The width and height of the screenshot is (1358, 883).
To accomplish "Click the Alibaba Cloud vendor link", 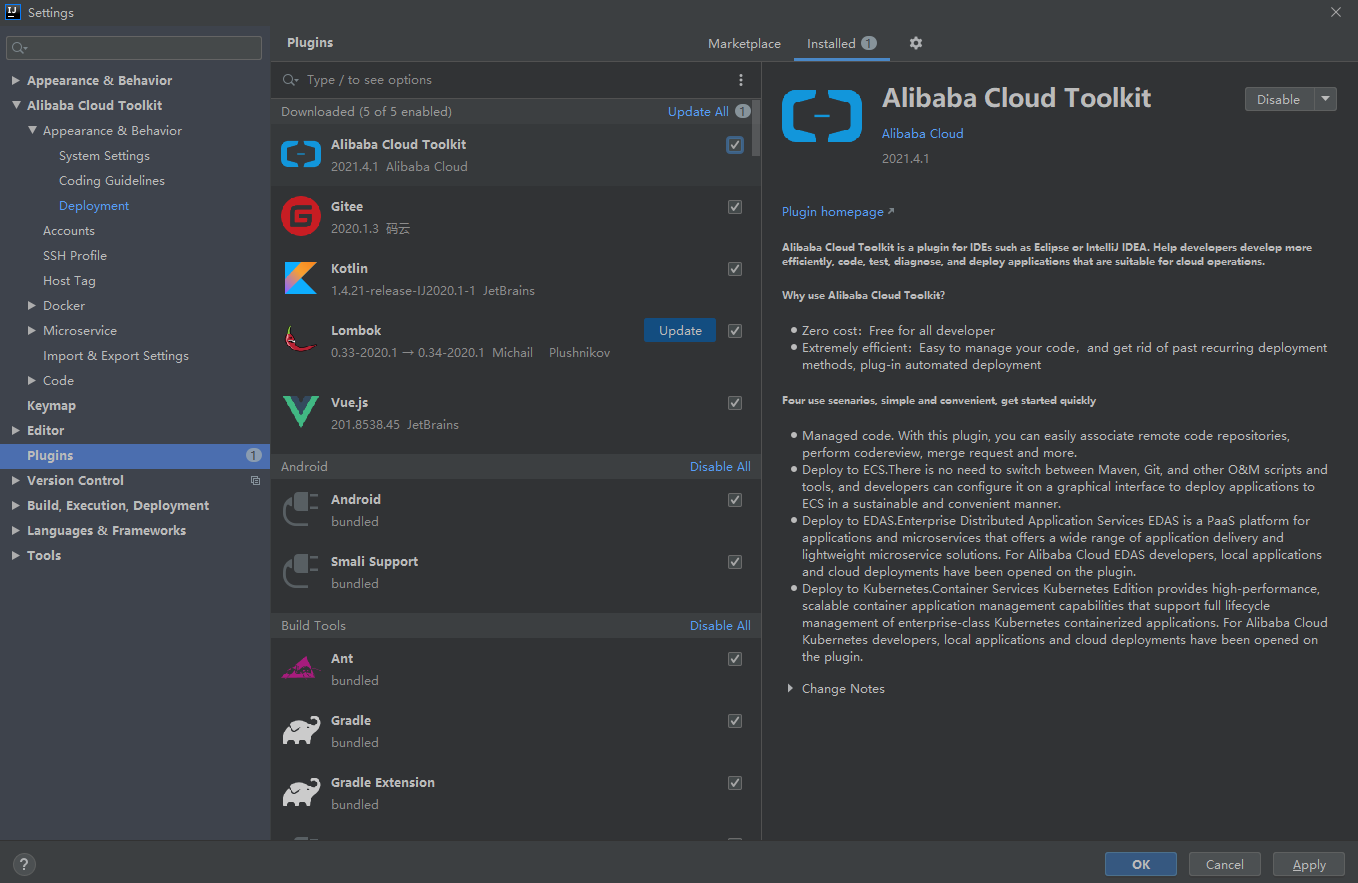I will coord(923,134).
